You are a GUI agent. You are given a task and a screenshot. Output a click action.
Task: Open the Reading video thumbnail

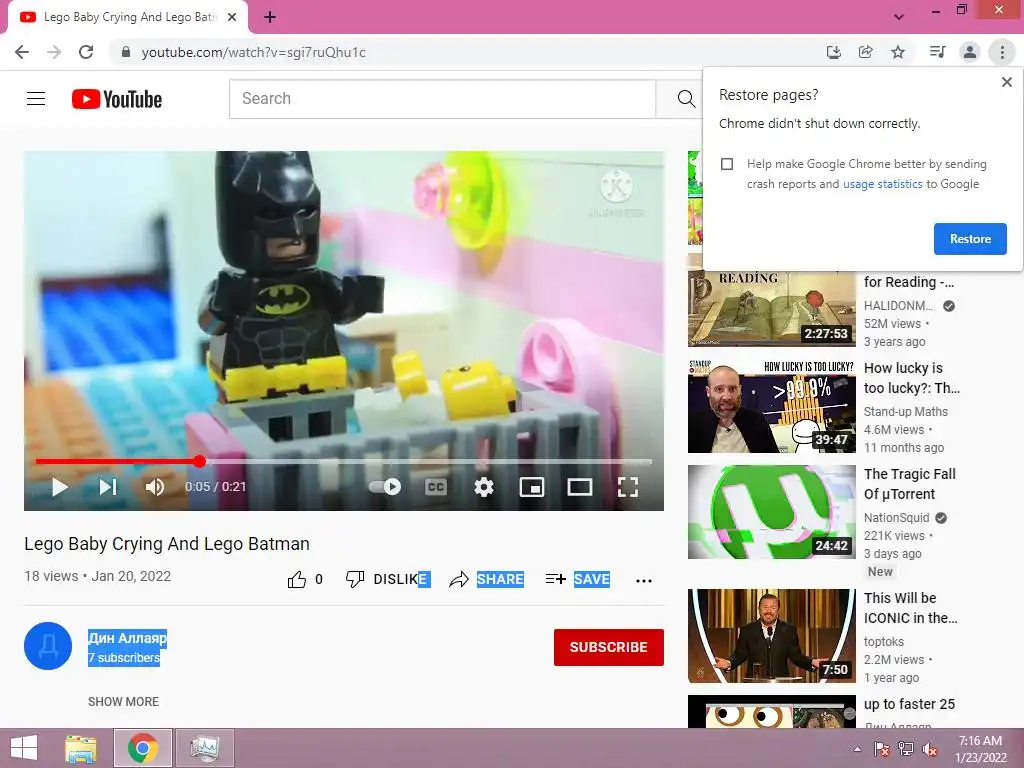click(771, 308)
